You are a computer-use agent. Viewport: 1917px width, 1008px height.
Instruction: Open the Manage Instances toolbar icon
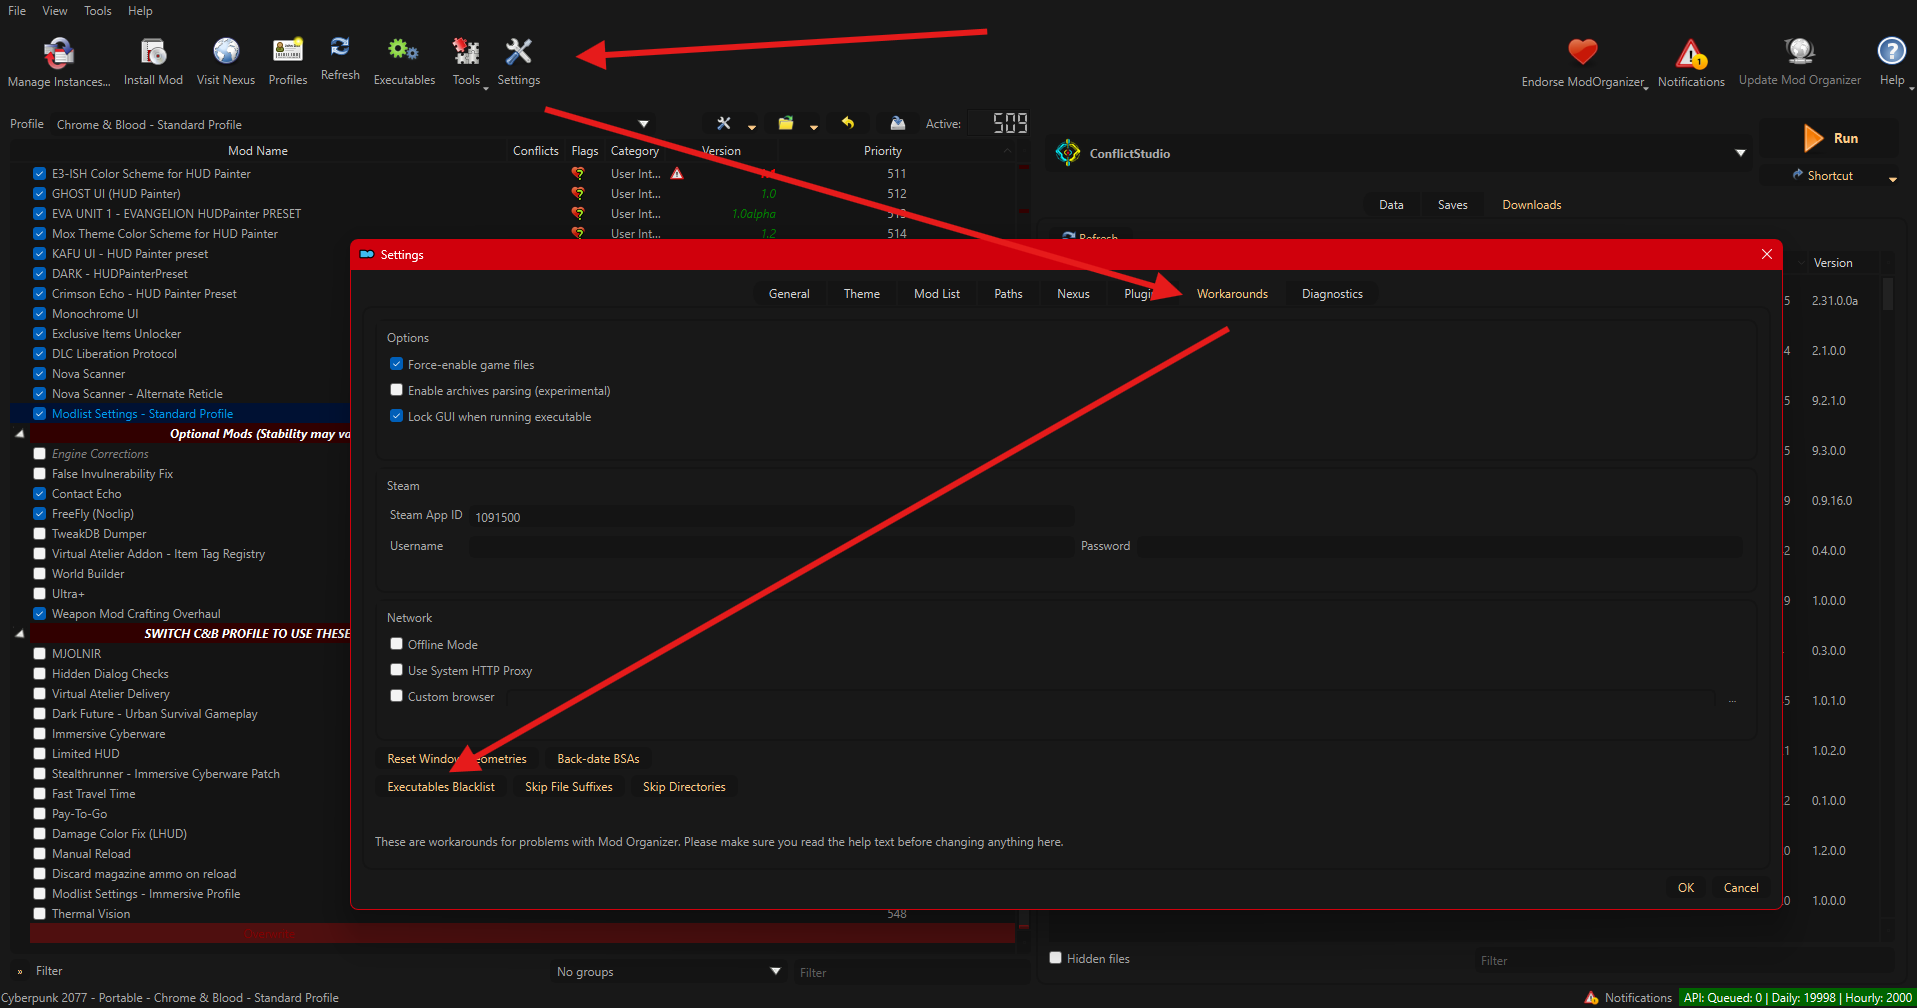click(x=59, y=52)
